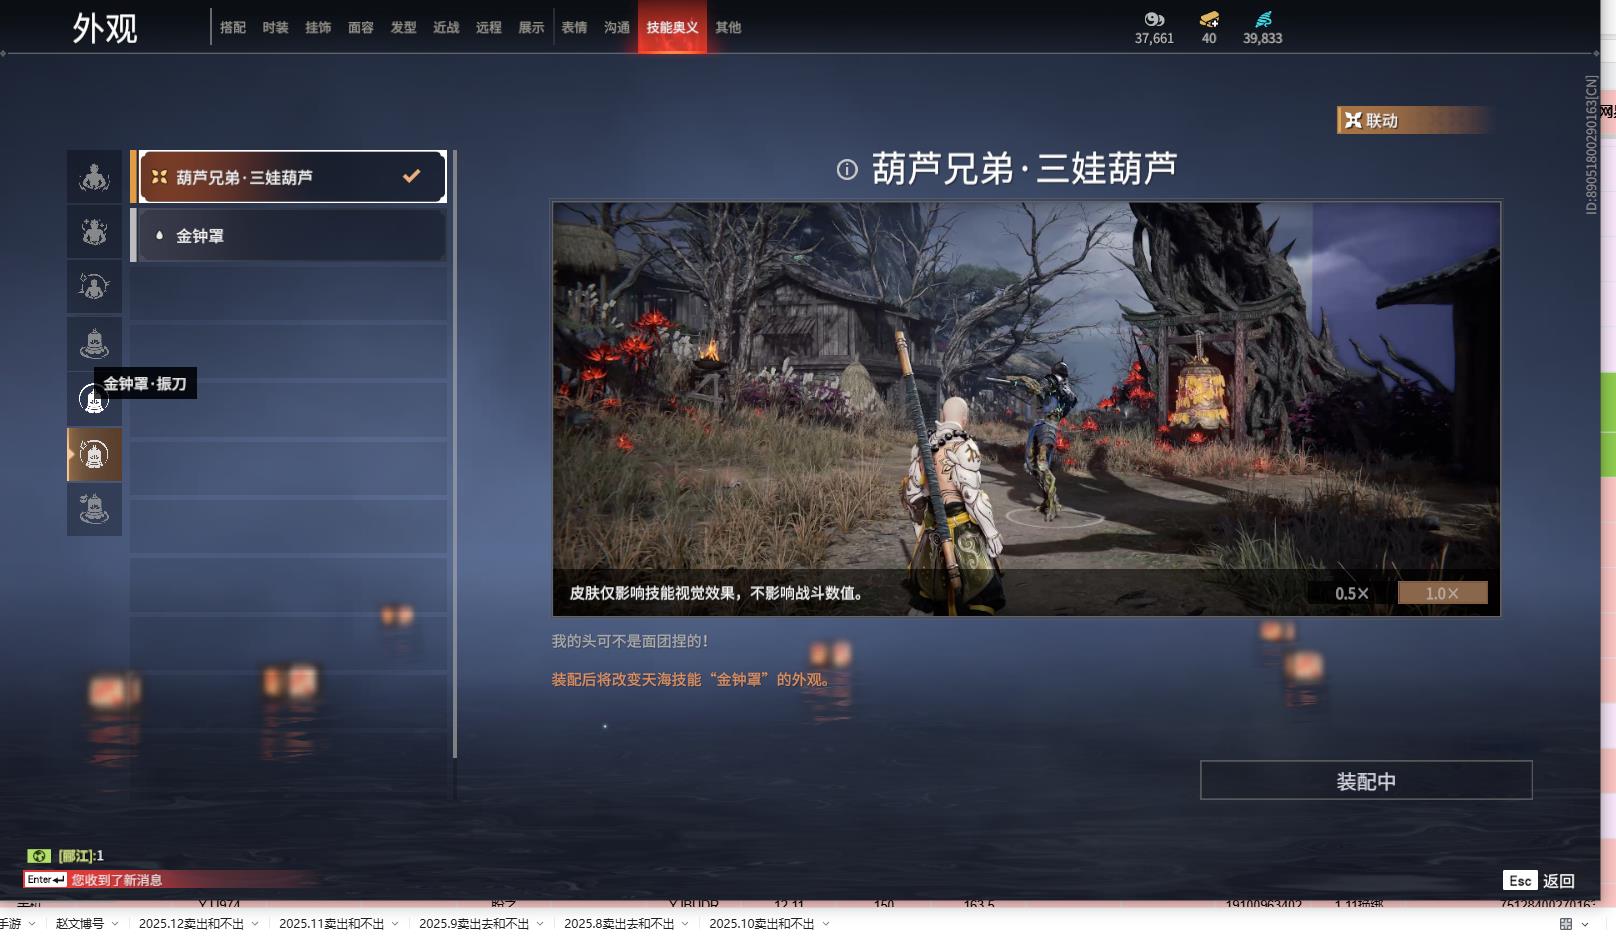
Task: Click the teal feather currency icon above 39,833
Action: tap(1263, 19)
